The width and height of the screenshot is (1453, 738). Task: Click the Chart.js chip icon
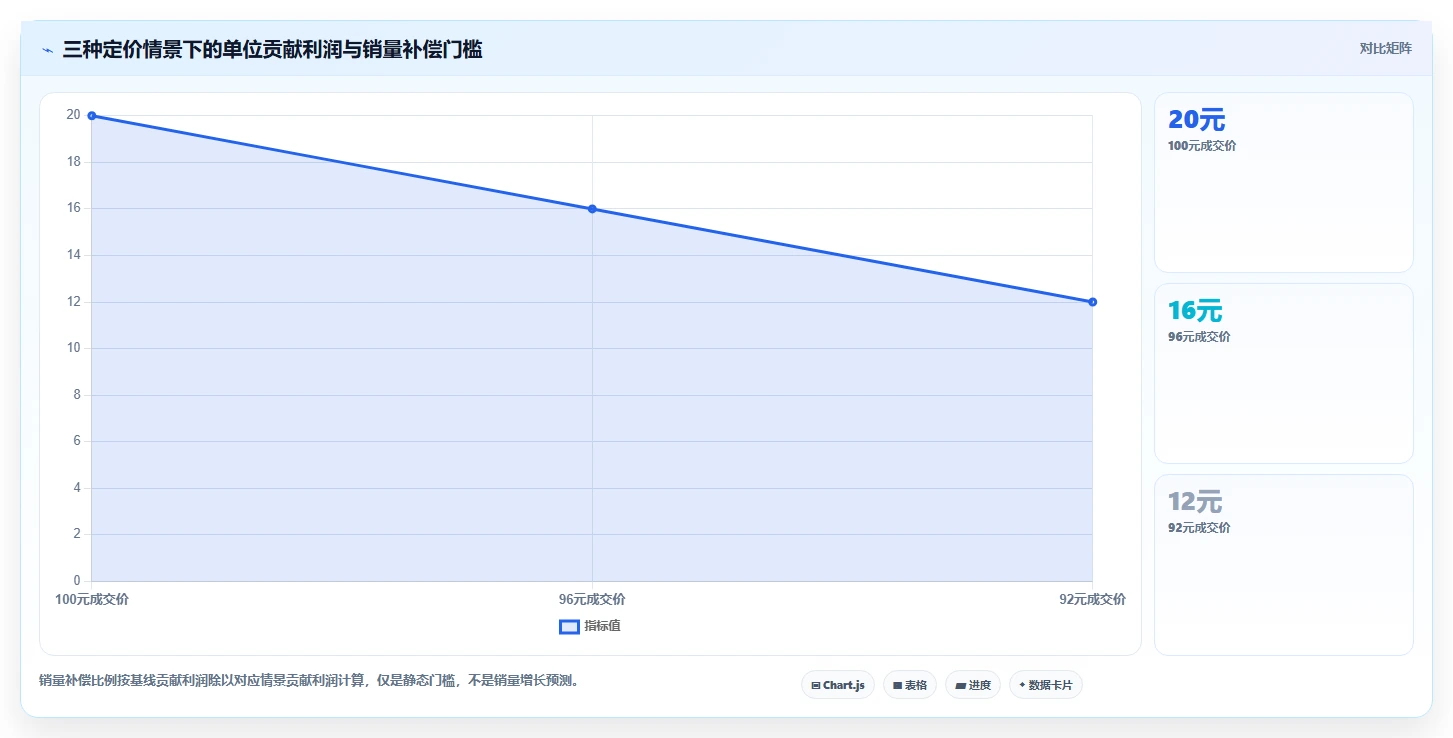(x=816, y=686)
